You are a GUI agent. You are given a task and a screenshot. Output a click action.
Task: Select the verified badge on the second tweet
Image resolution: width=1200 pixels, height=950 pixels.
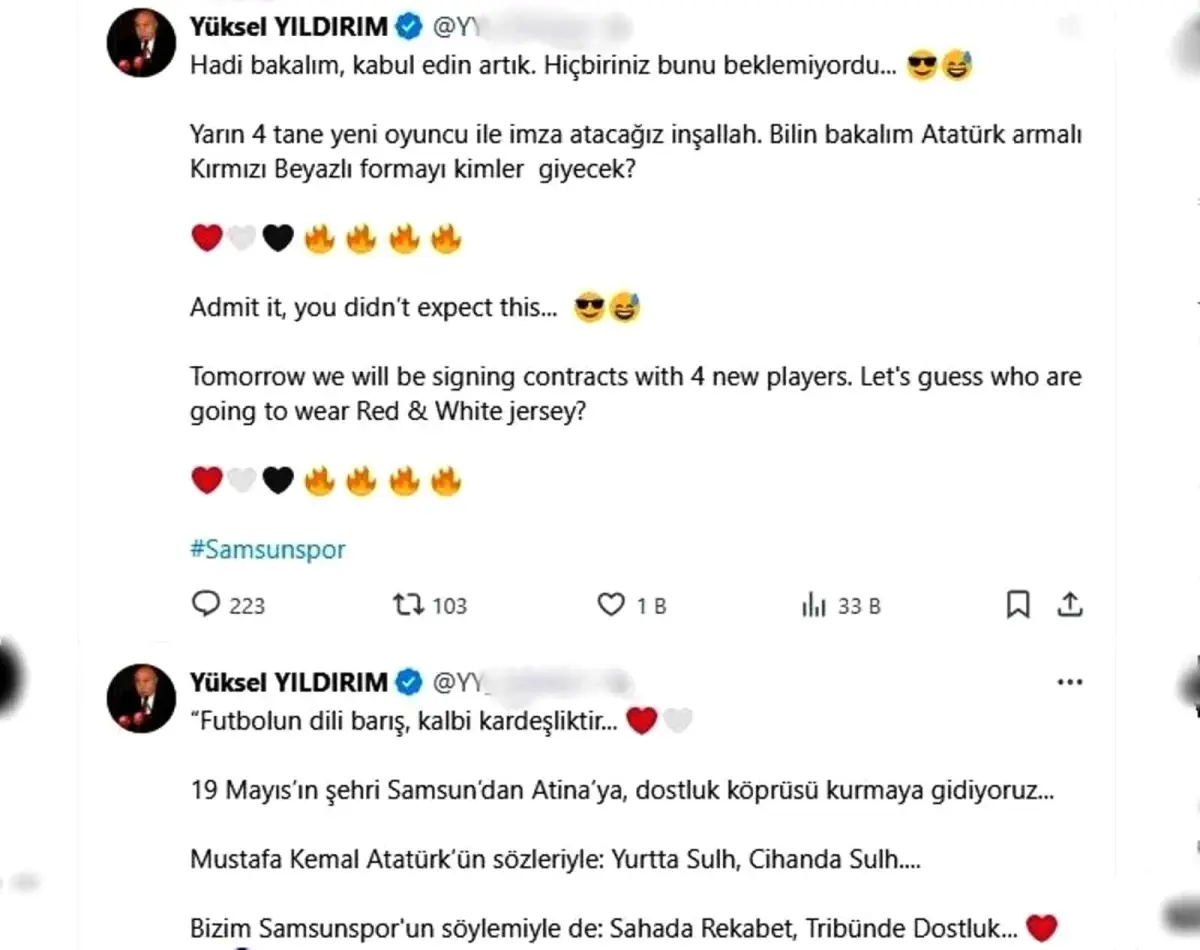pos(408,683)
